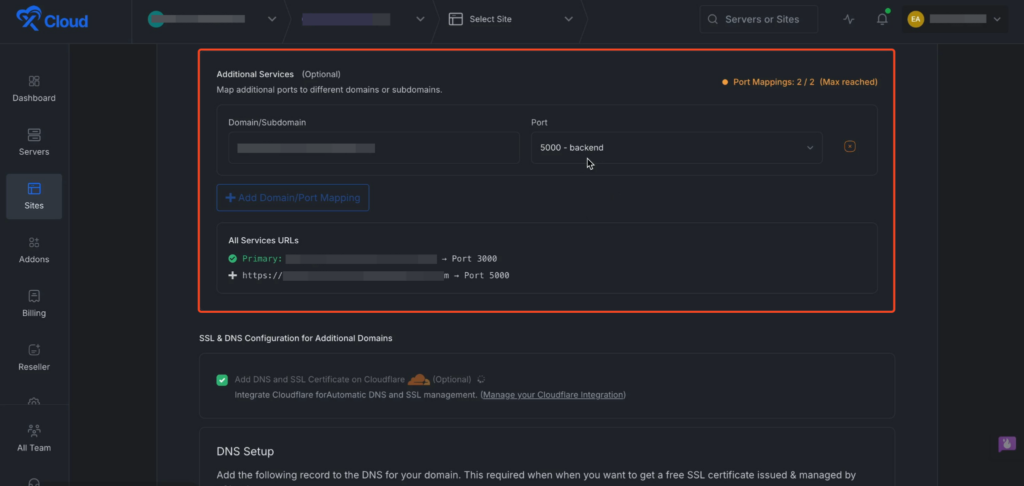This screenshot has width=1024, height=486.
Task: Remove the domain/port mapping row
Action: [x=850, y=147]
